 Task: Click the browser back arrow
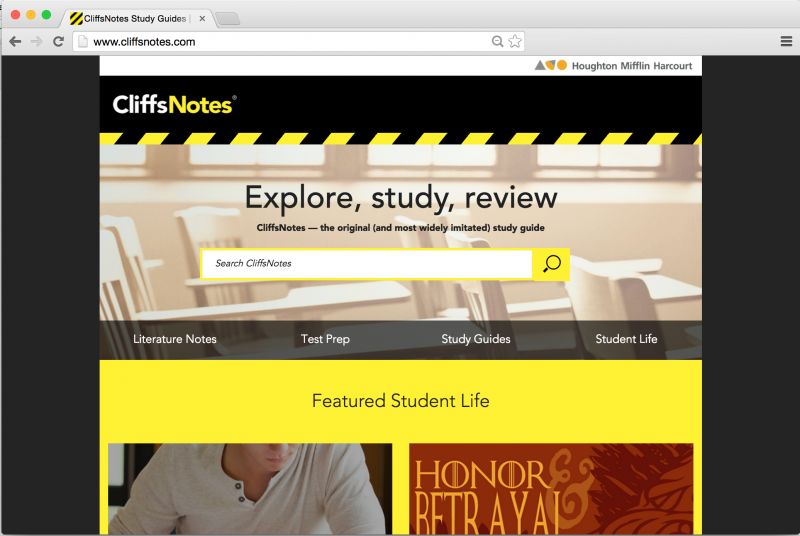15,41
